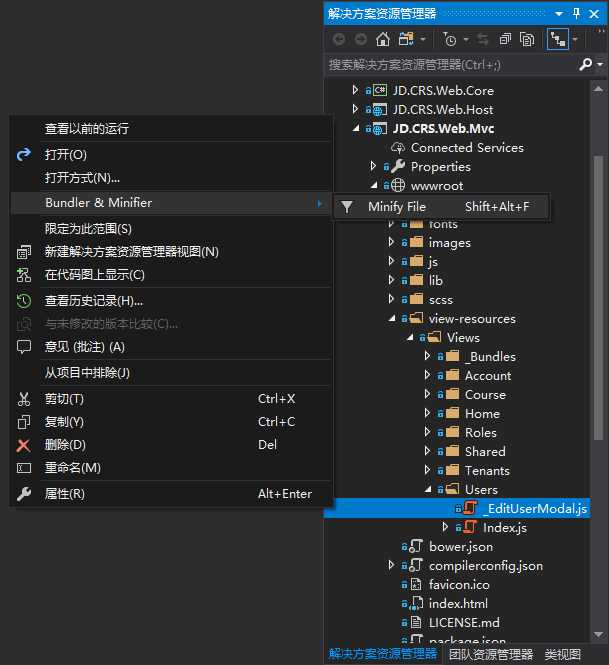Image resolution: width=609 pixels, height=665 pixels.
Task: Open the Solution Explorer window options dropdown
Action: tap(559, 14)
